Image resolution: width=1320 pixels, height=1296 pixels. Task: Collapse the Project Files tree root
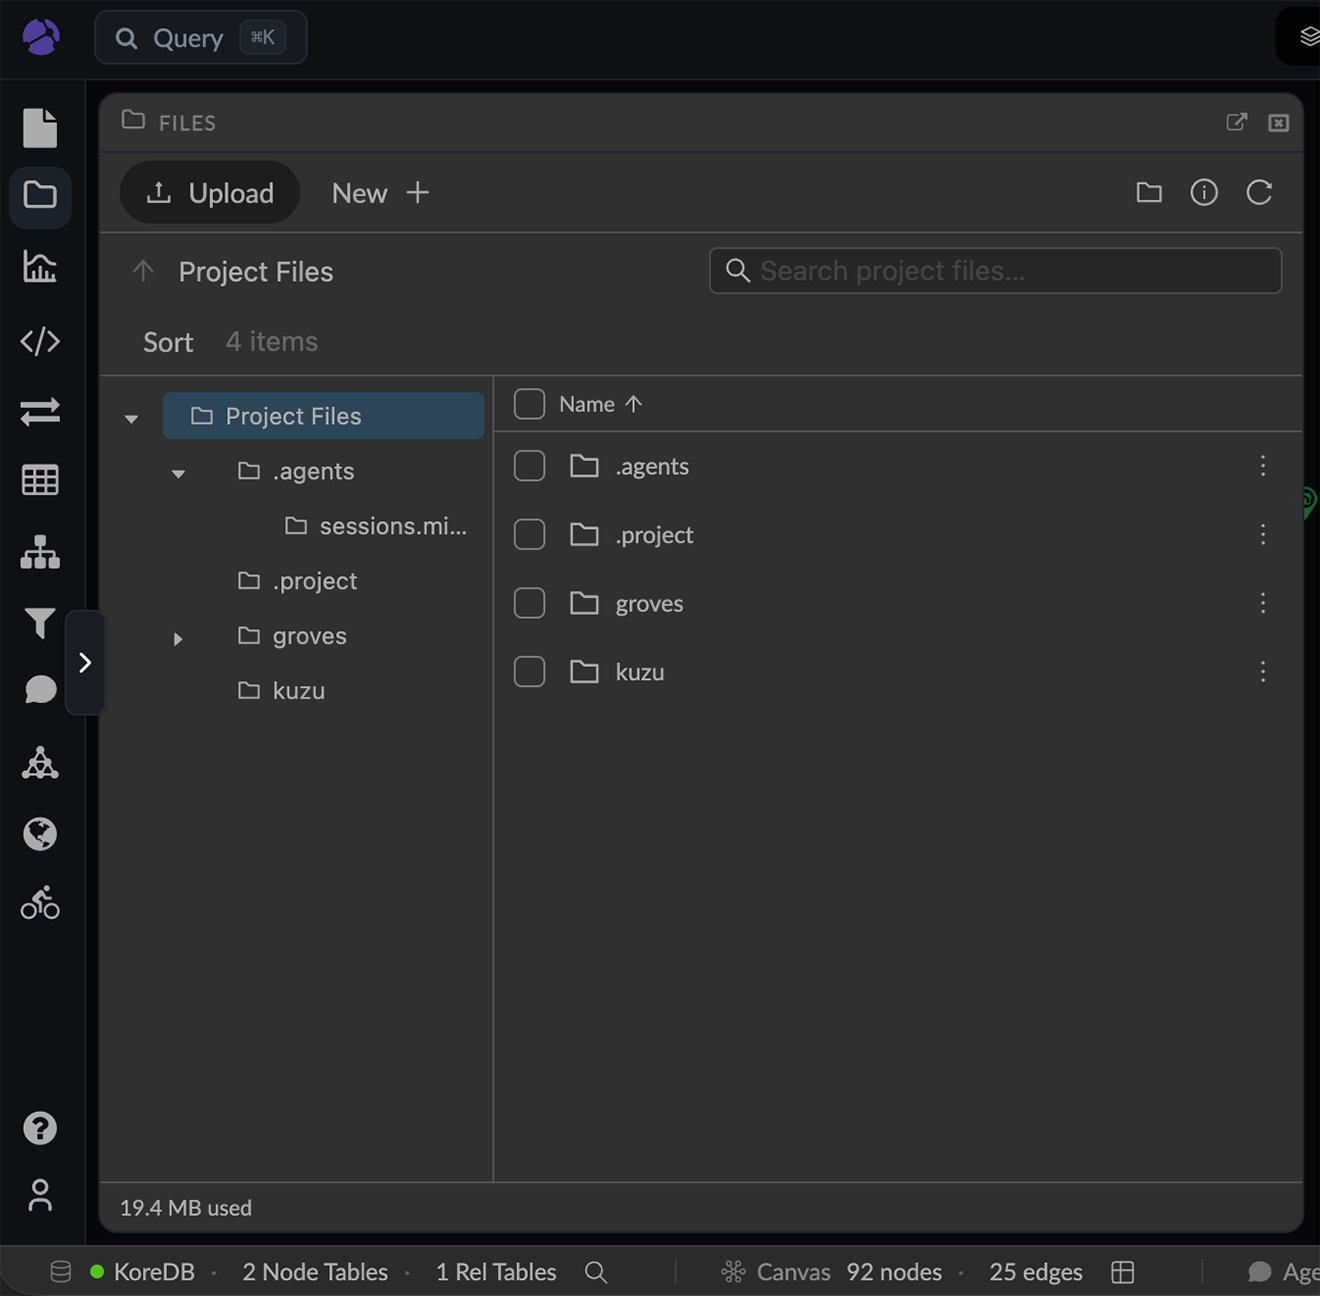[x=131, y=418]
